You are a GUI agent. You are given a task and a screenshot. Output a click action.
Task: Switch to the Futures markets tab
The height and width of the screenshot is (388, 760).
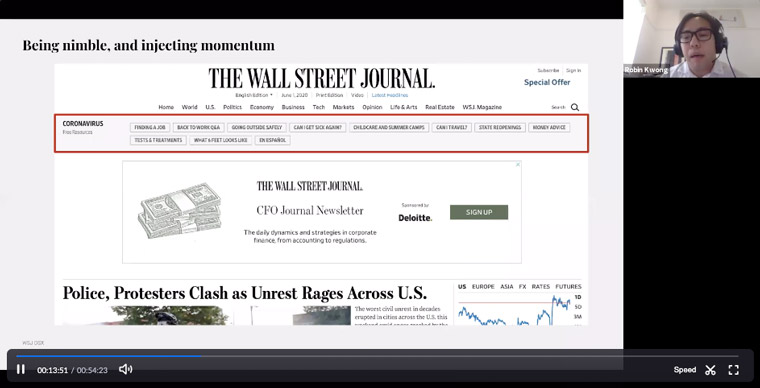(x=568, y=287)
